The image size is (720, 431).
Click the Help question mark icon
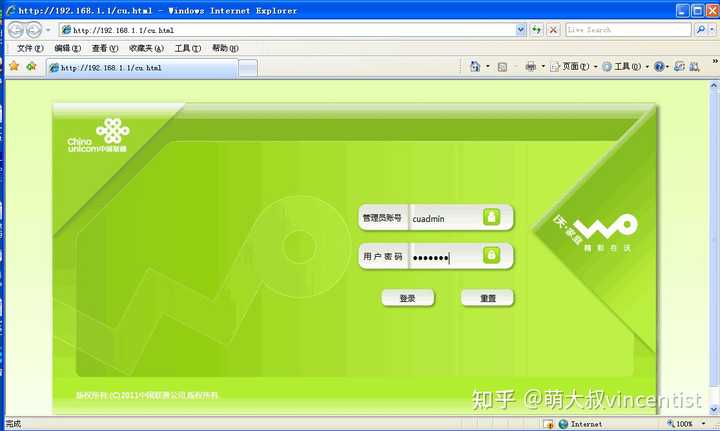659,67
